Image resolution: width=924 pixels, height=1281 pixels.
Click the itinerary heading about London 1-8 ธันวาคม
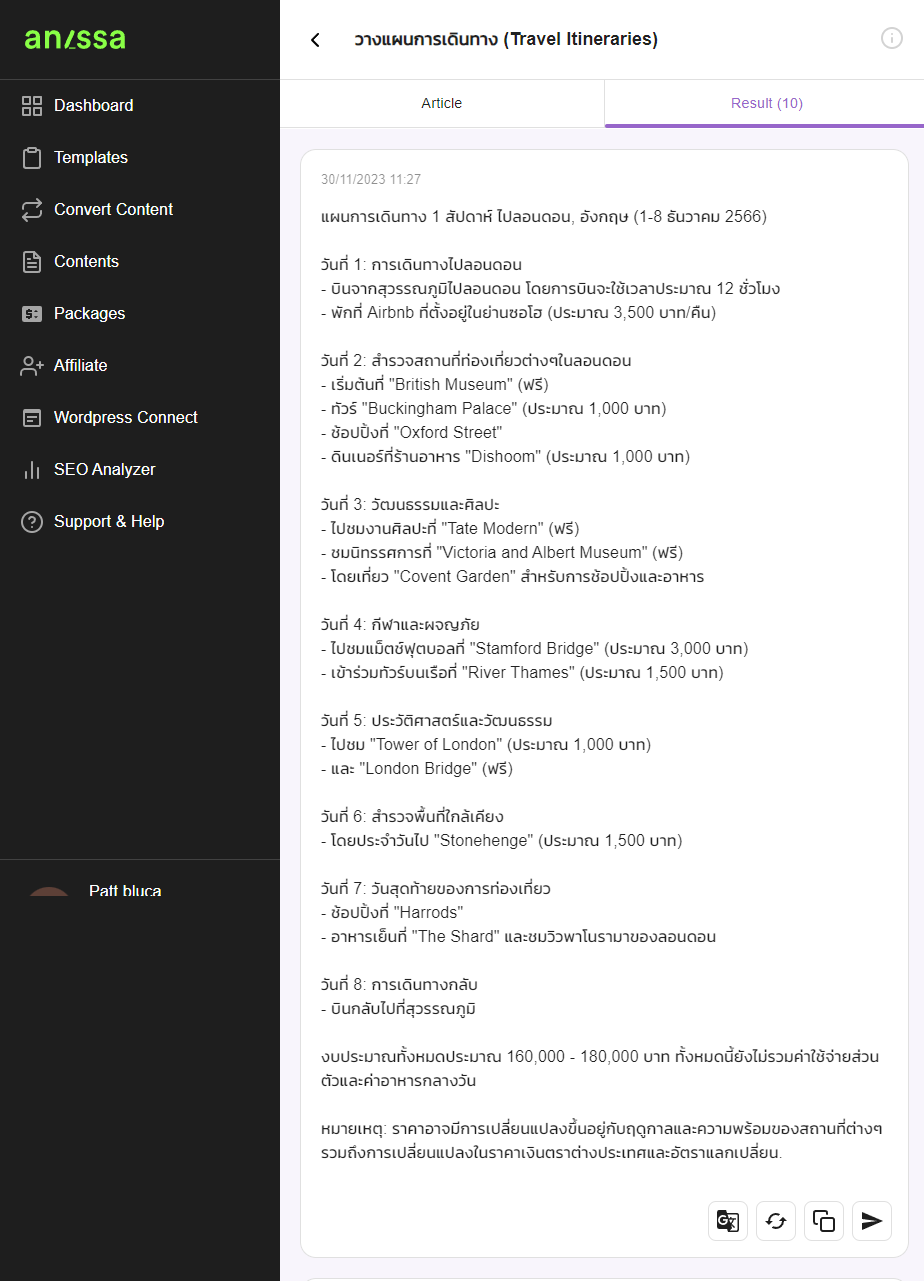click(544, 217)
